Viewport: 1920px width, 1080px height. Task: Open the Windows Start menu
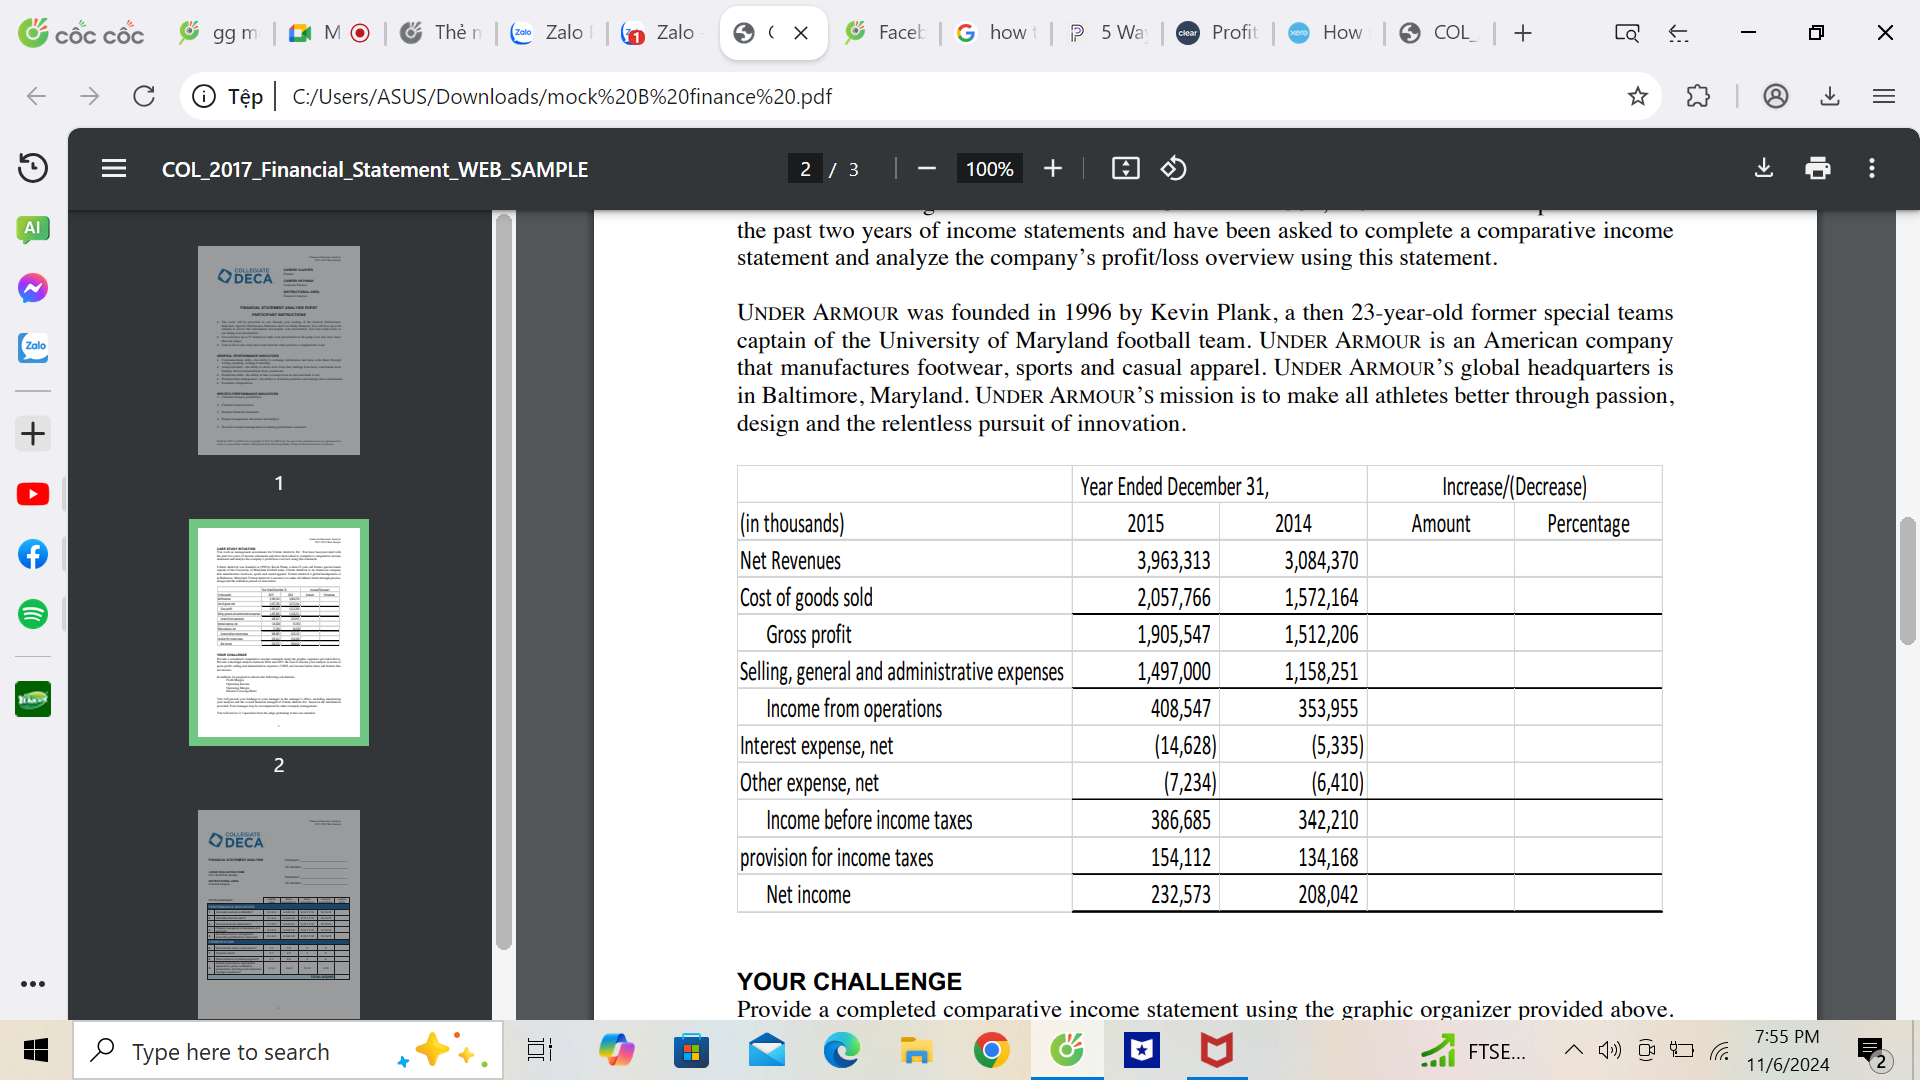coord(35,1050)
